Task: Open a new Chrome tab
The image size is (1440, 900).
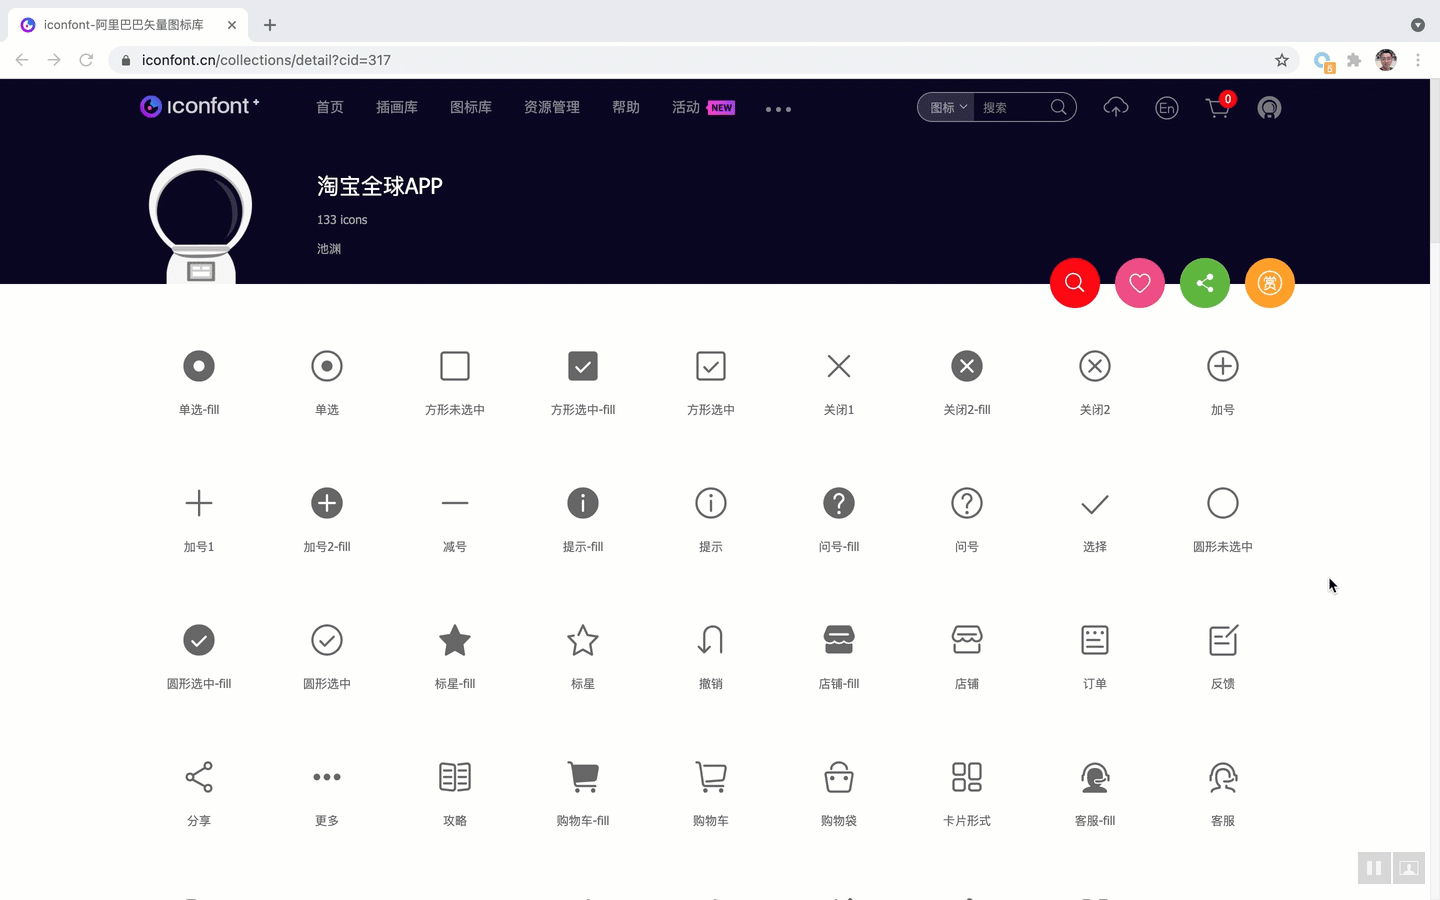Action: tap(270, 25)
